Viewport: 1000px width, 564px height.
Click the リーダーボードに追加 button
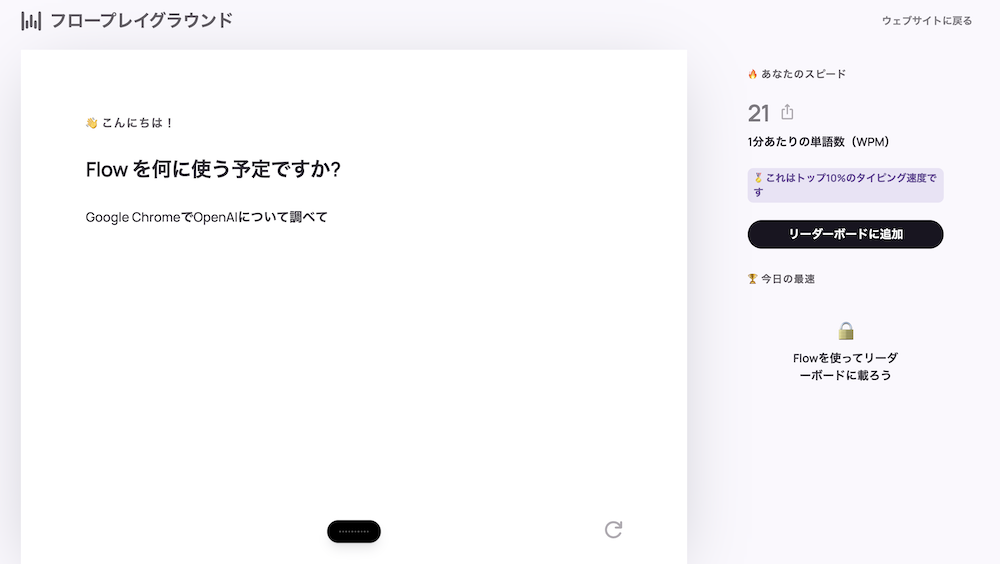[845, 234]
